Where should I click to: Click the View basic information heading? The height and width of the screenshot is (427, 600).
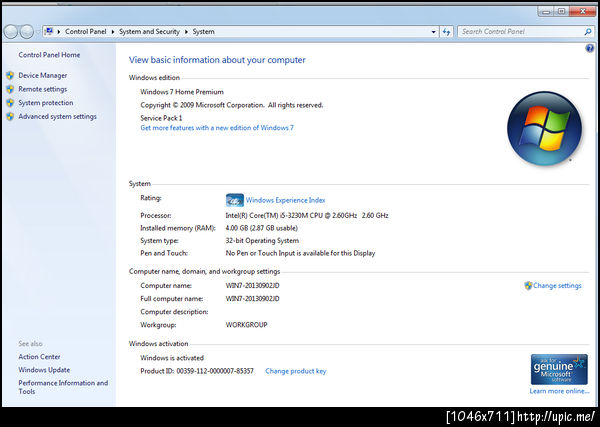217,60
